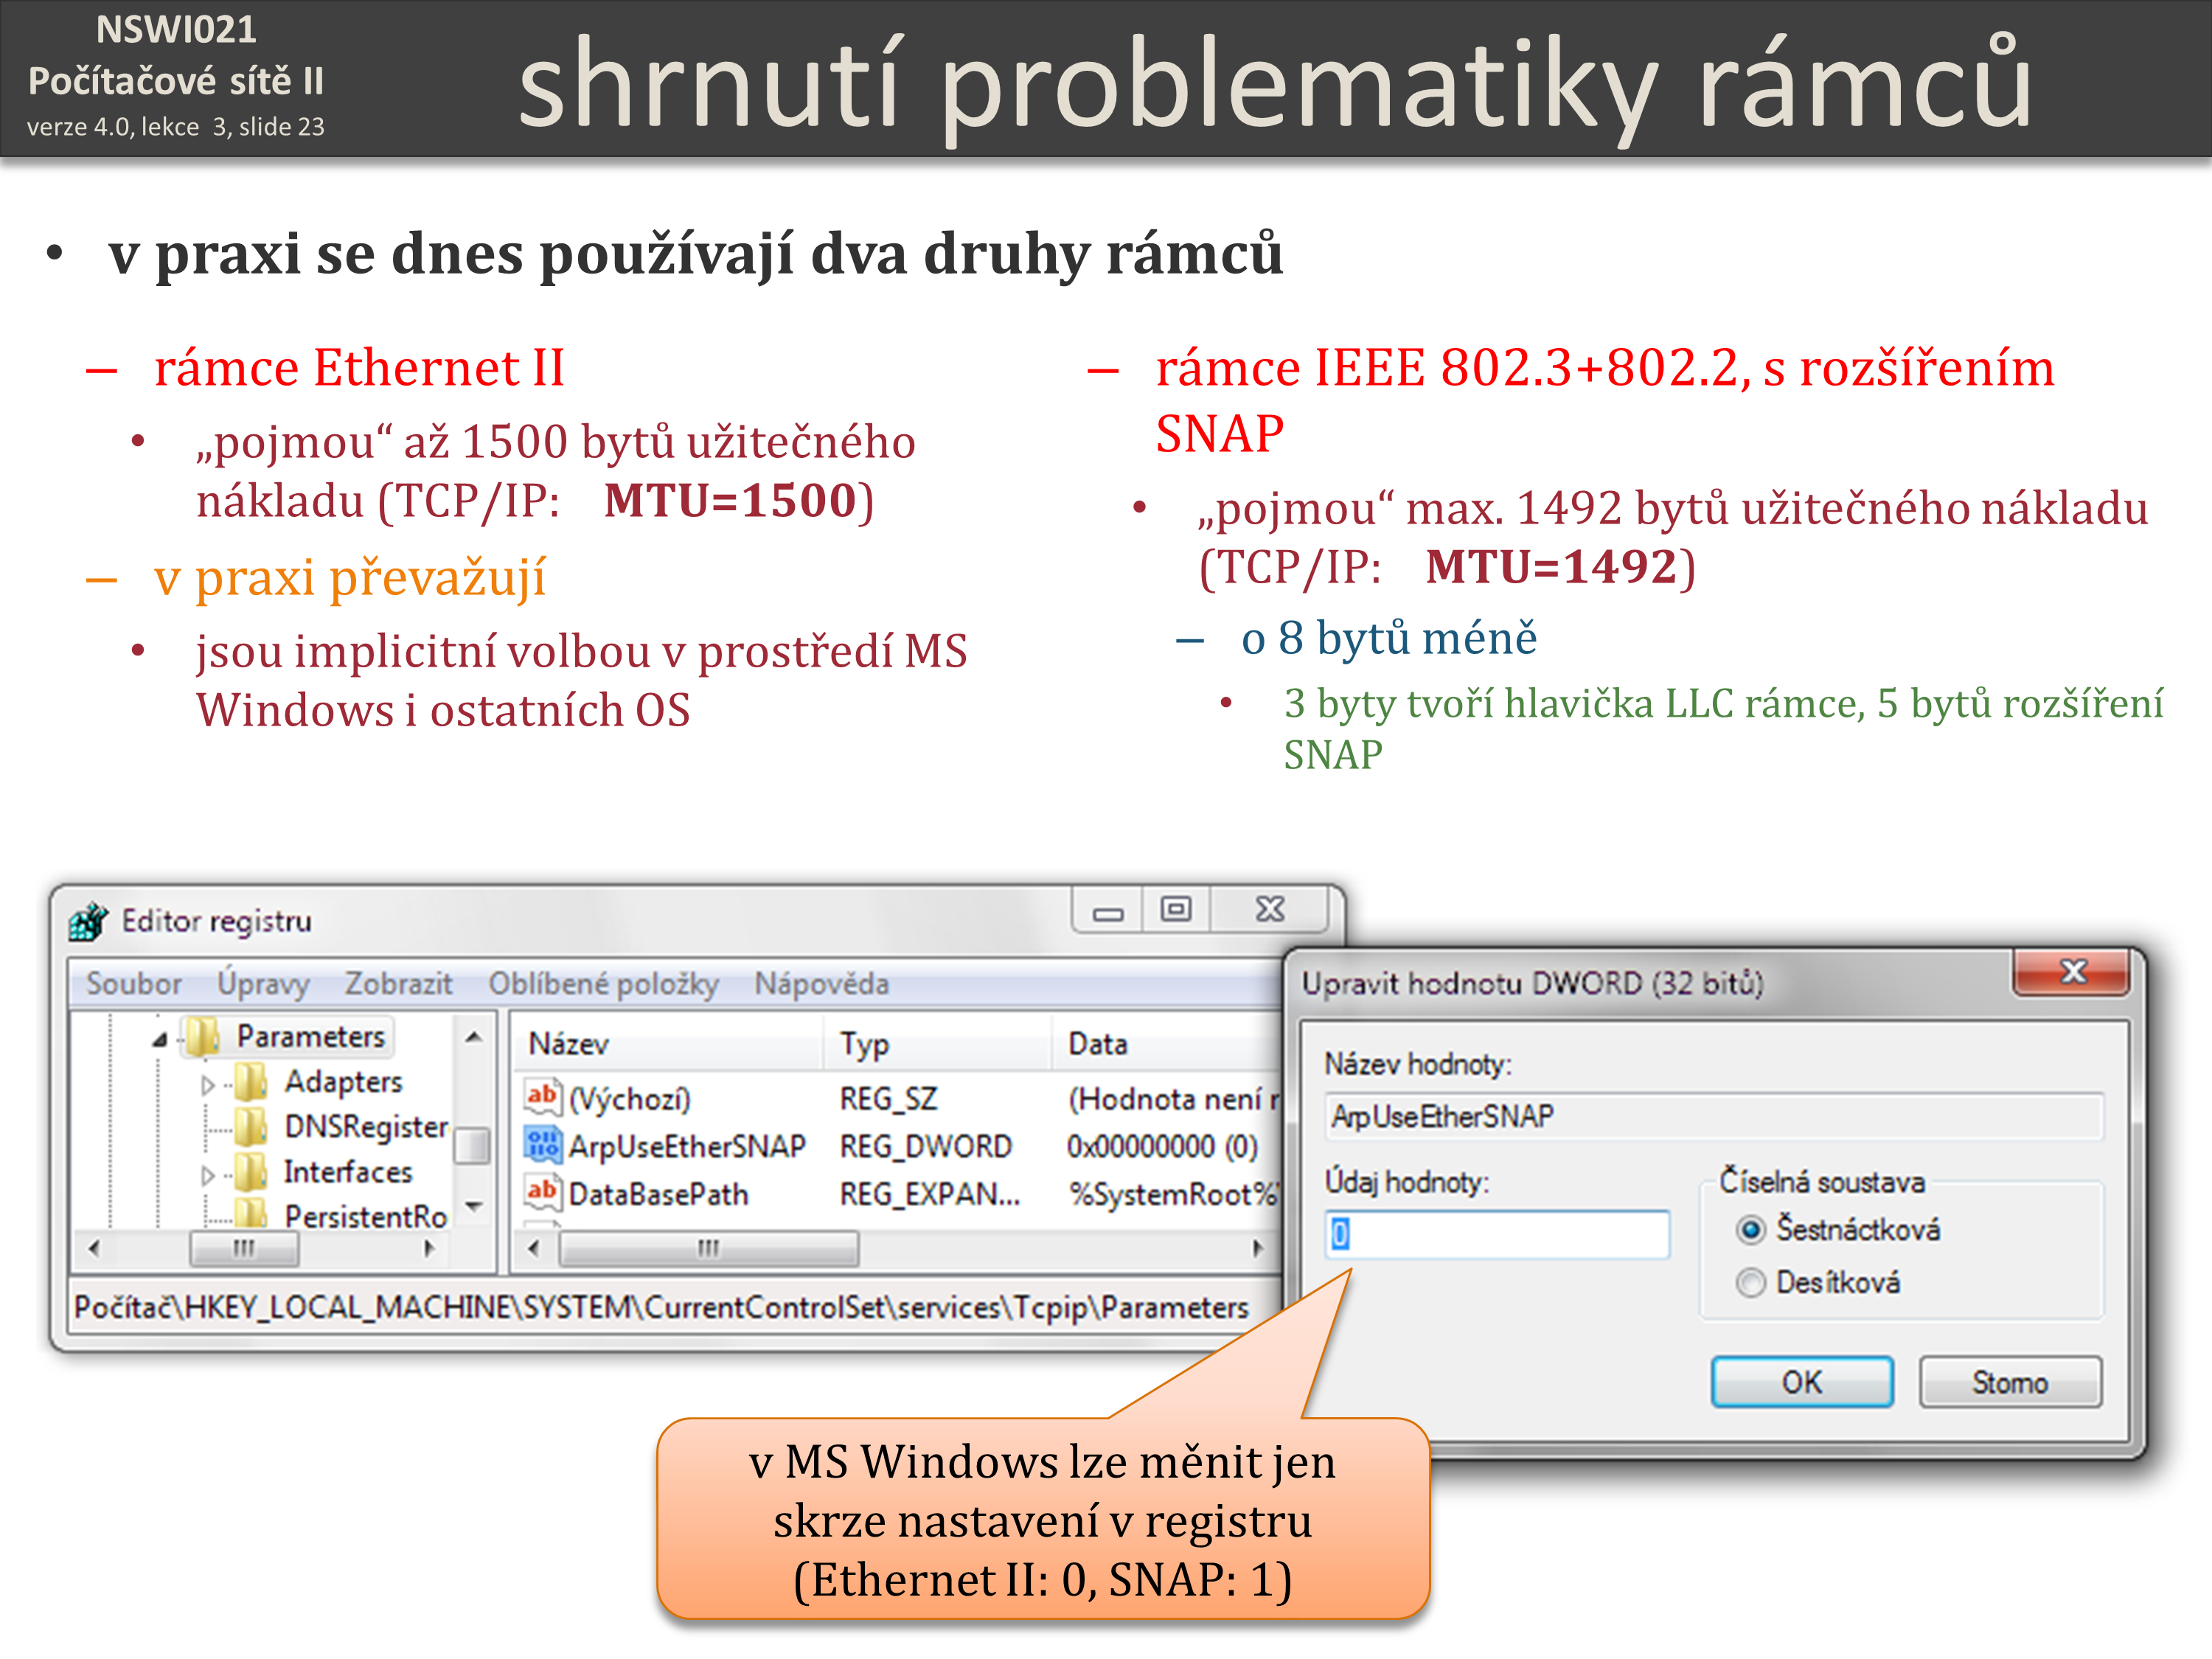The image size is (2212, 1659).
Task: Click the values pane horizontal scrollbar thumb
Action: [x=708, y=1248]
